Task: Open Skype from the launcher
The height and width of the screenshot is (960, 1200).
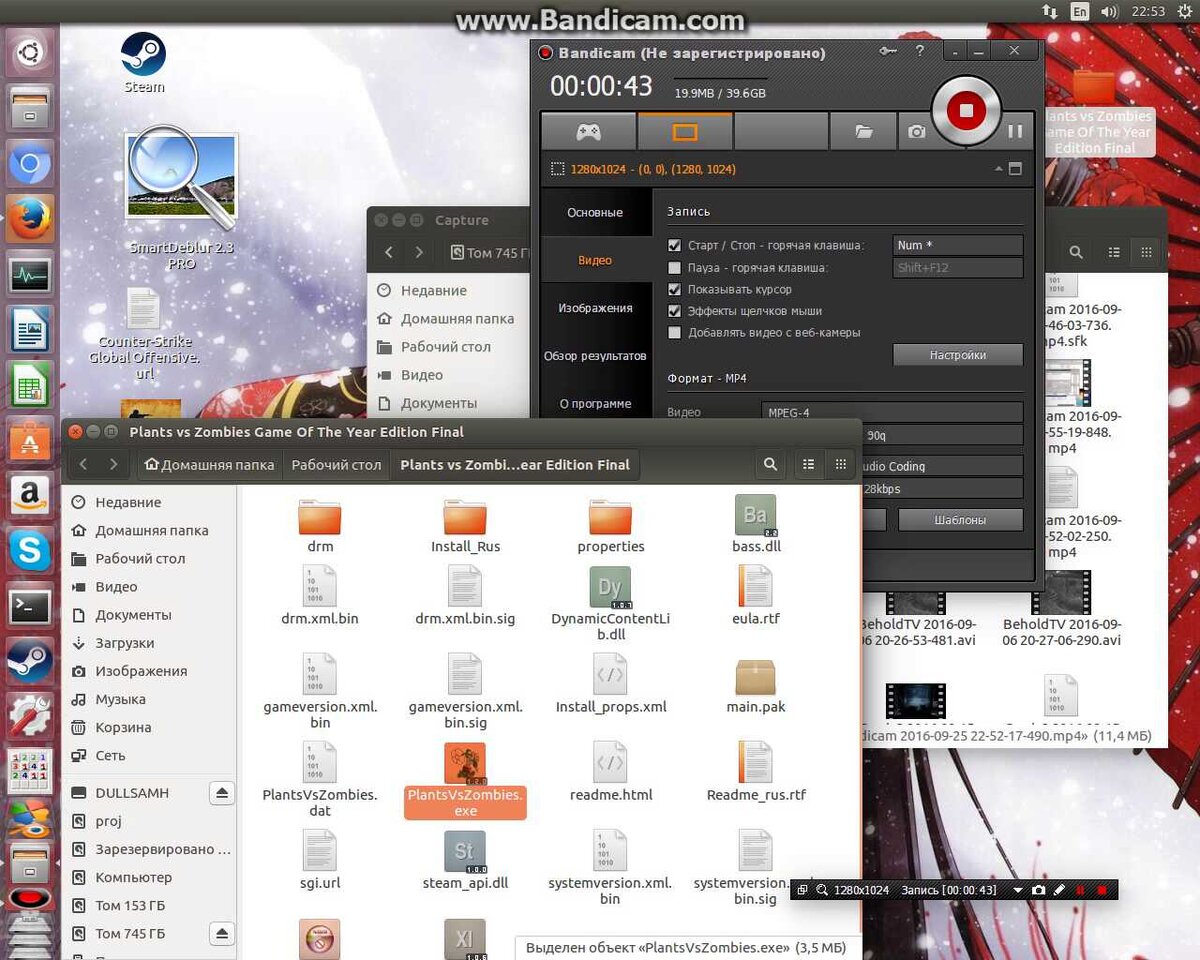Action: point(30,550)
